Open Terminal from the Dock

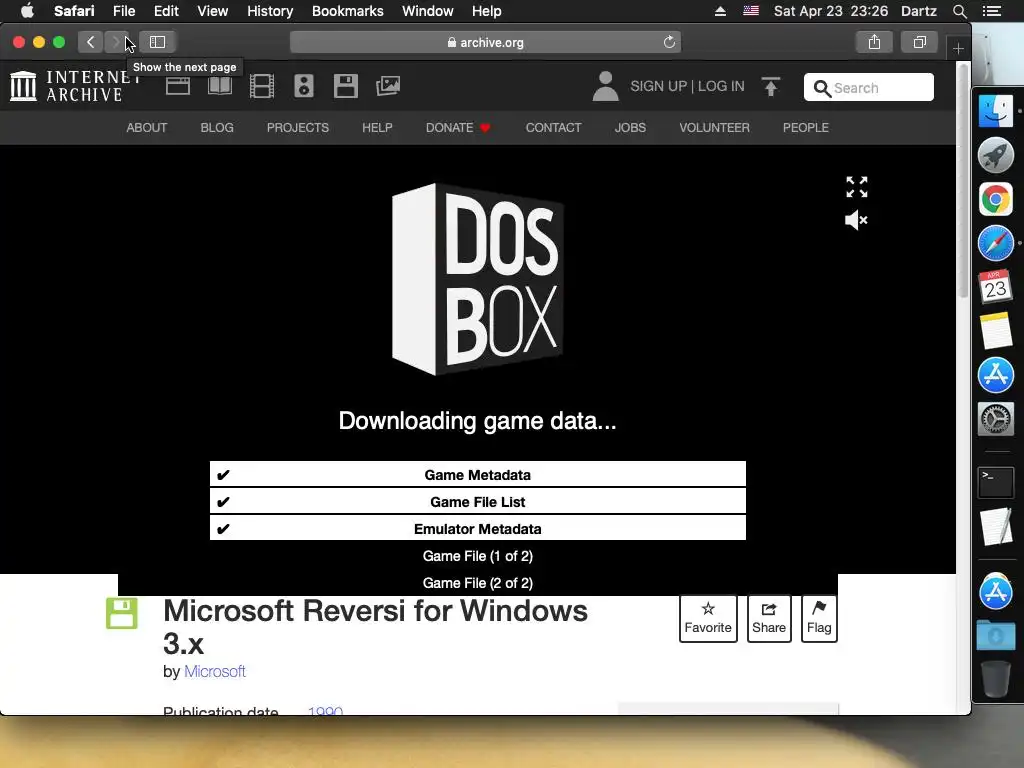[x=995, y=483]
